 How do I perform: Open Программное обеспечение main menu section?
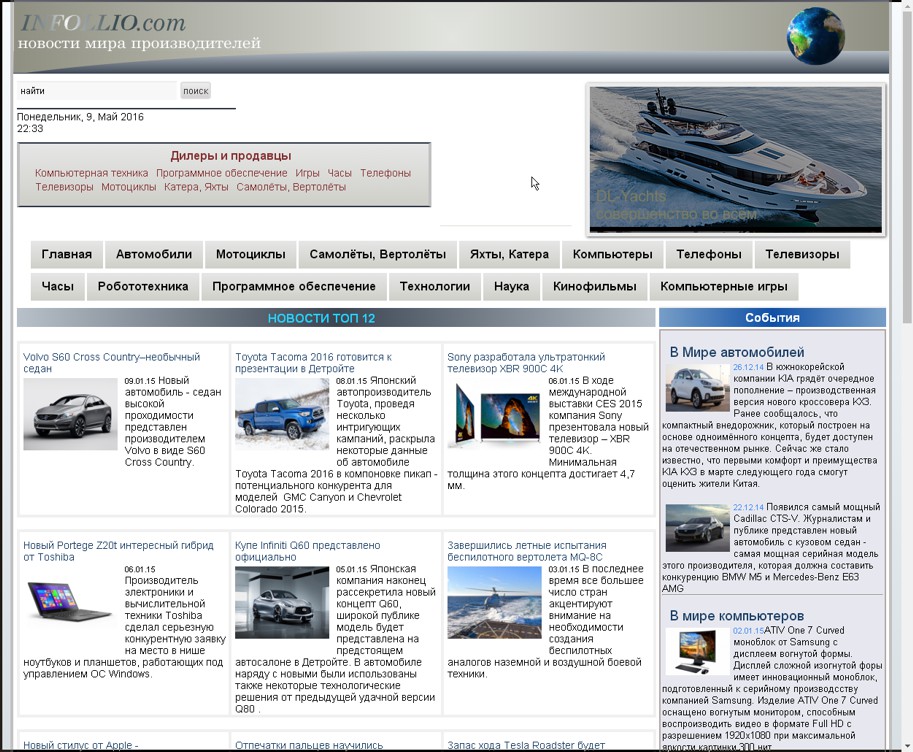(x=293, y=287)
